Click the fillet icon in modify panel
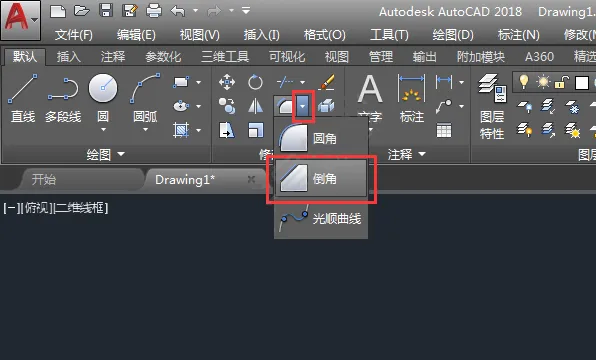This screenshot has height=360, width=596. pyautogui.click(x=285, y=106)
